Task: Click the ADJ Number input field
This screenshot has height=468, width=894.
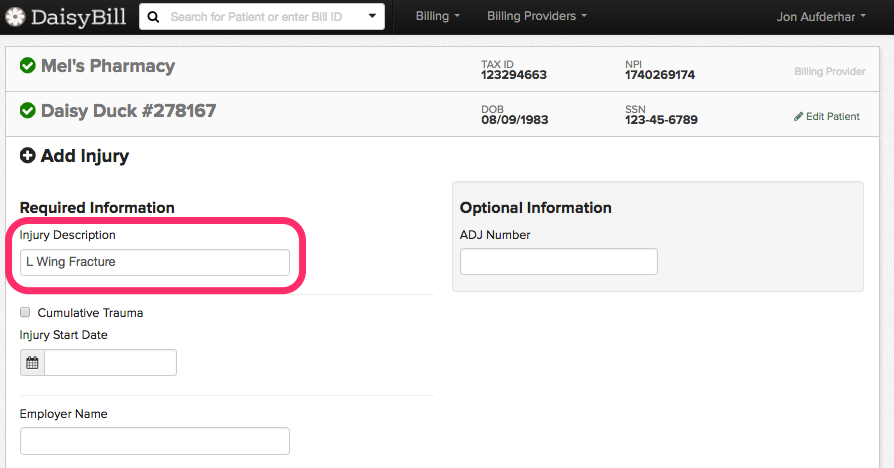Action: [x=559, y=262]
